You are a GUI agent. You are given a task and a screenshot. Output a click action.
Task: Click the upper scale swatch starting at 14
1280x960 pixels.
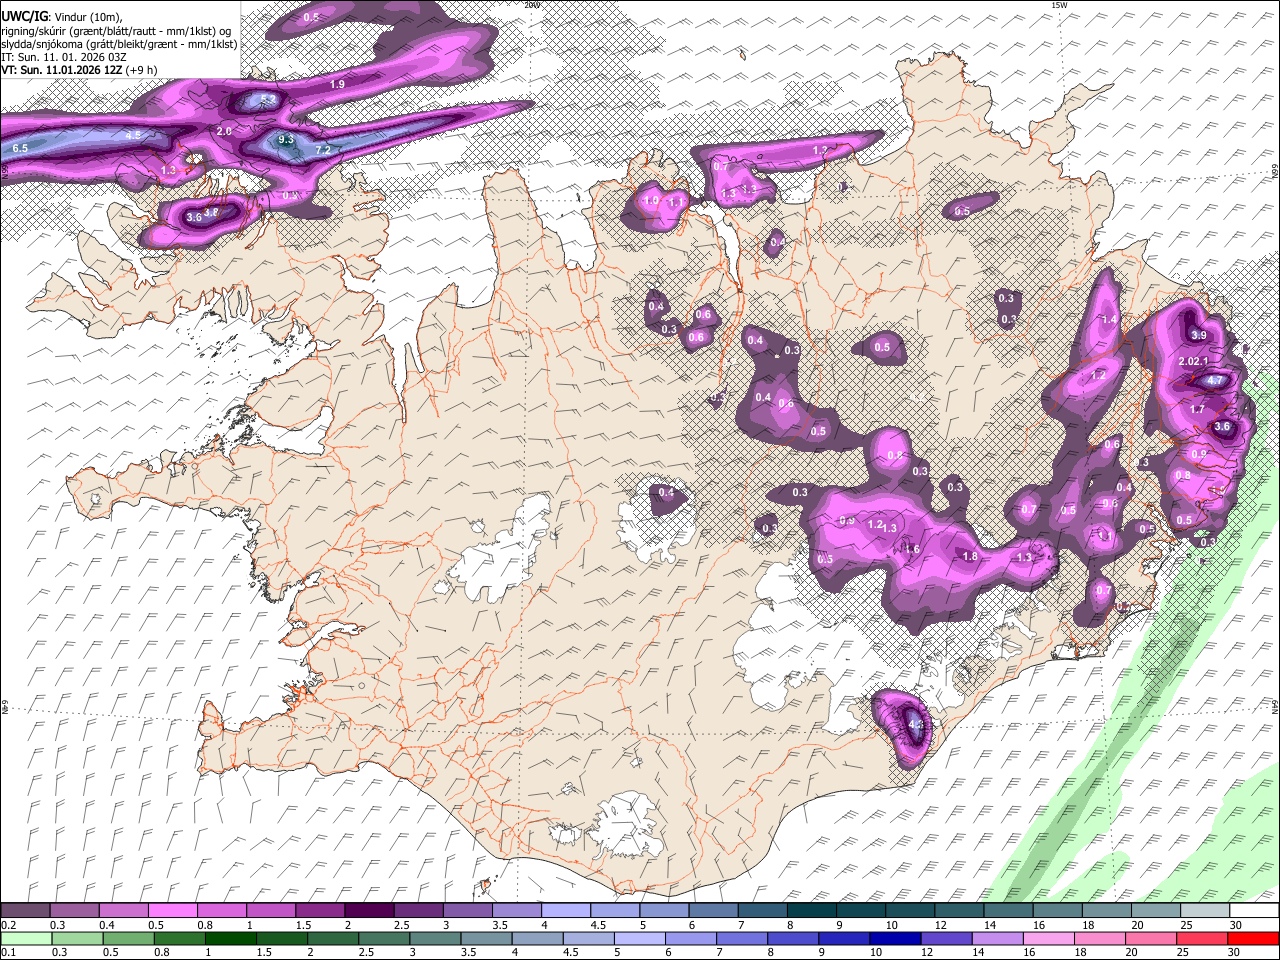point(1007,910)
